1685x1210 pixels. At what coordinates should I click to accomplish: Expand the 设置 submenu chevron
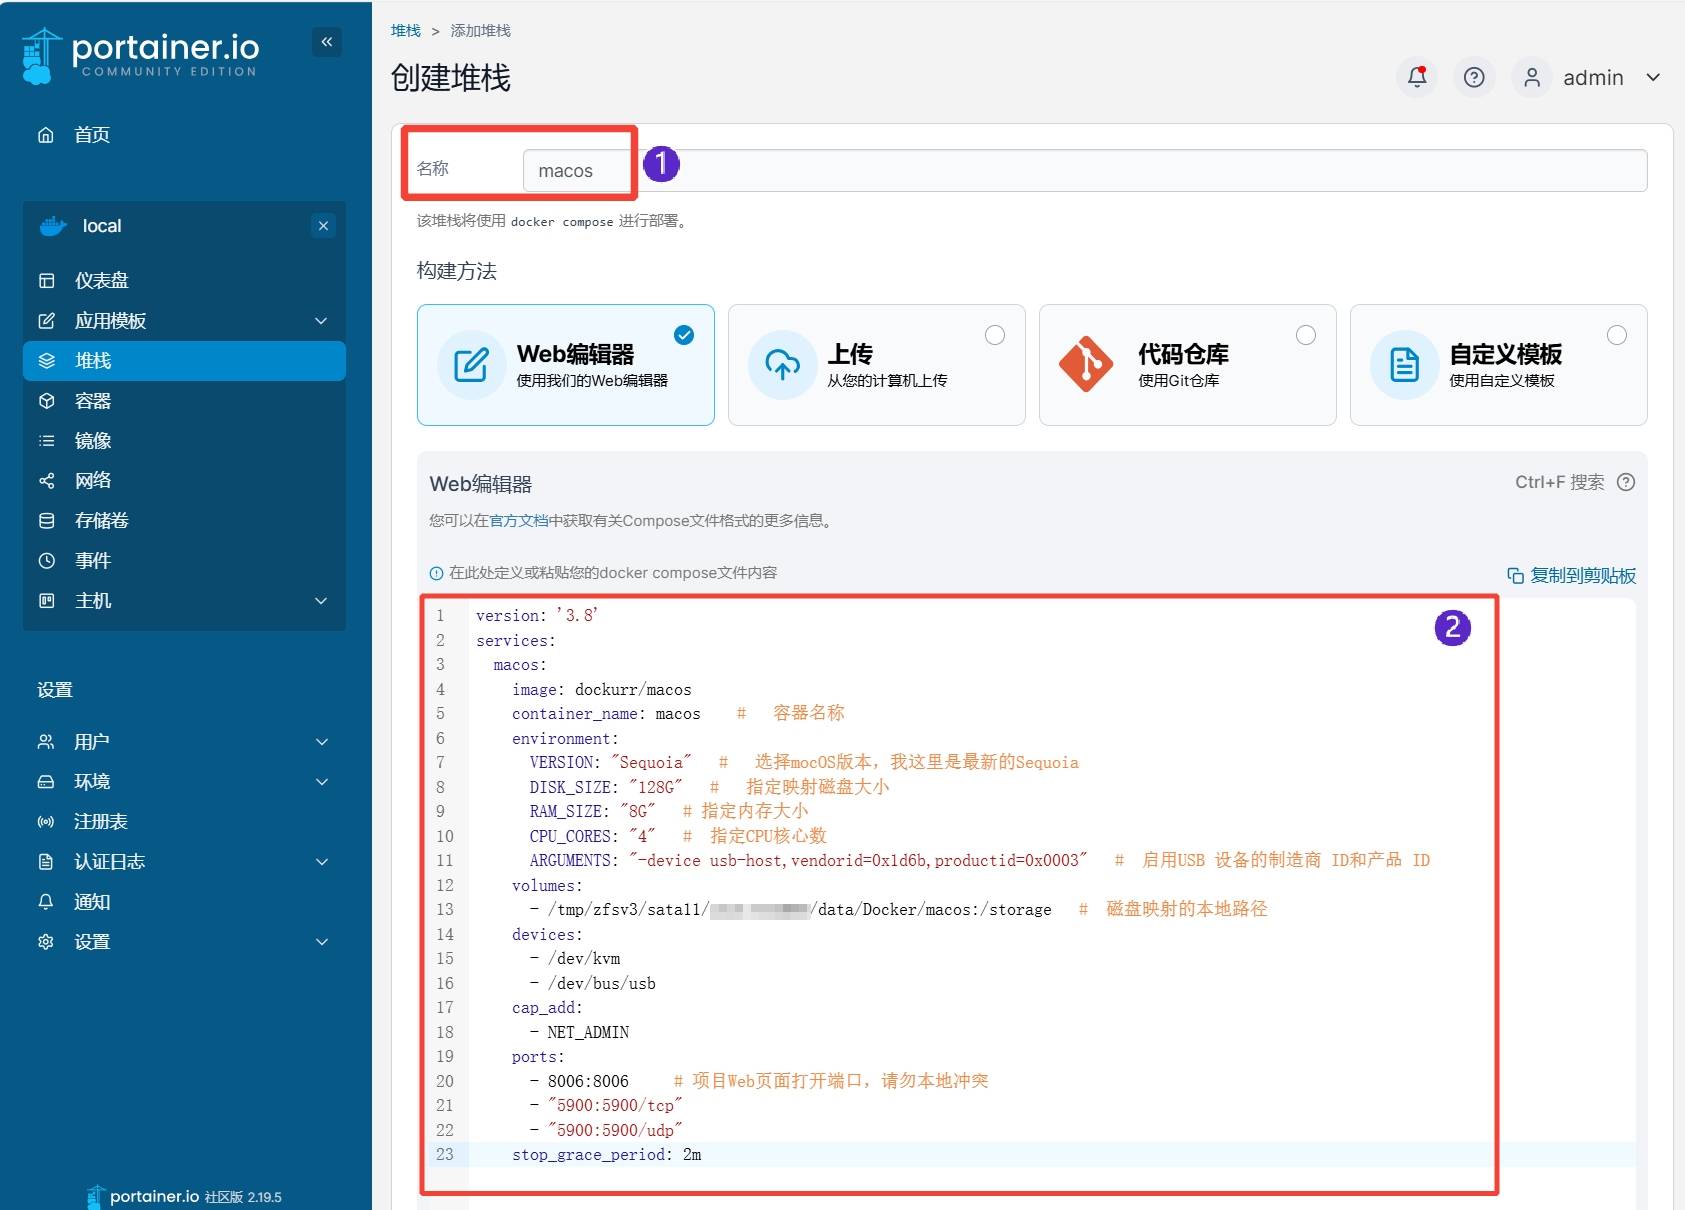click(x=322, y=942)
